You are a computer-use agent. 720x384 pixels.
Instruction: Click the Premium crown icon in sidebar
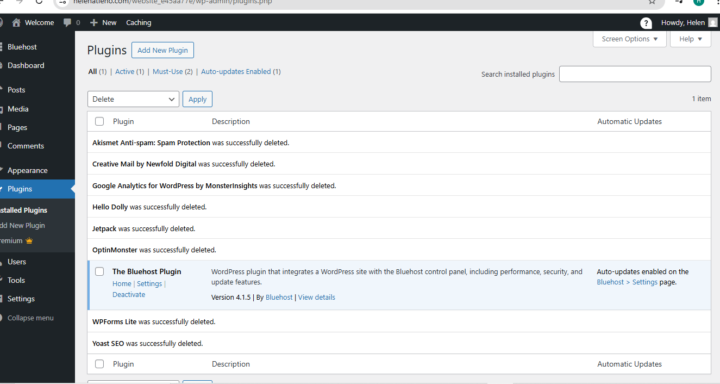pos(29,241)
